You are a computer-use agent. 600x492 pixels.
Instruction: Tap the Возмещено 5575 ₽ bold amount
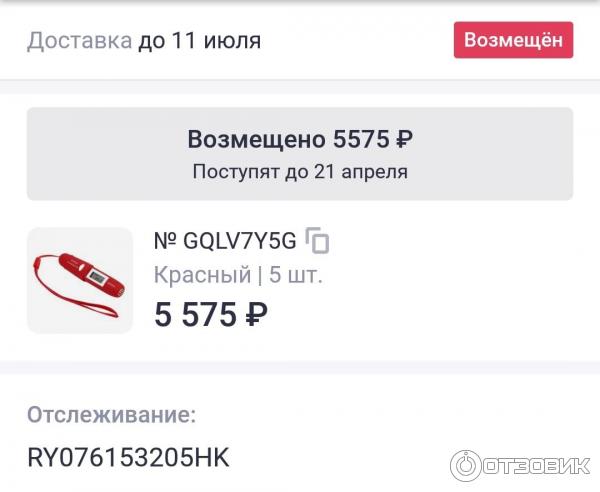[300, 139]
